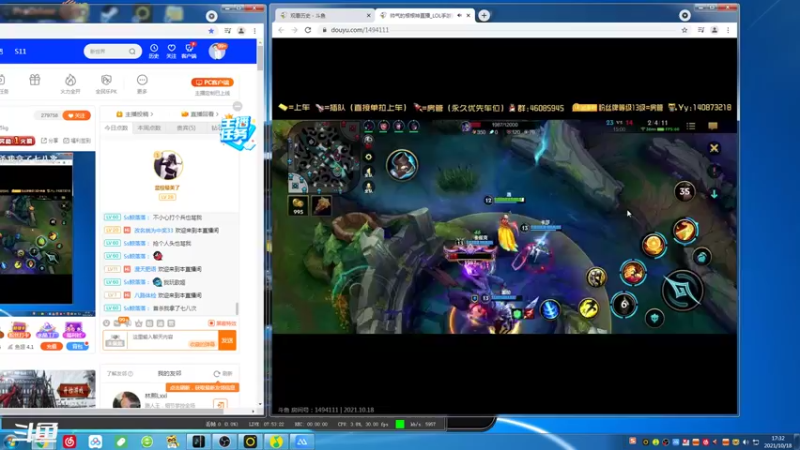This screenshot has width=800, height=450.
Task: Click the yellow X button in game overlay
Action: click(714, 148)
